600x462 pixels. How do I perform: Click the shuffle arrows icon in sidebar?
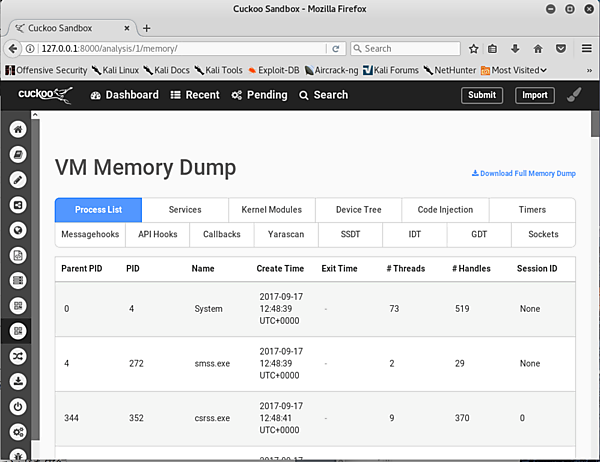point(17,355)
